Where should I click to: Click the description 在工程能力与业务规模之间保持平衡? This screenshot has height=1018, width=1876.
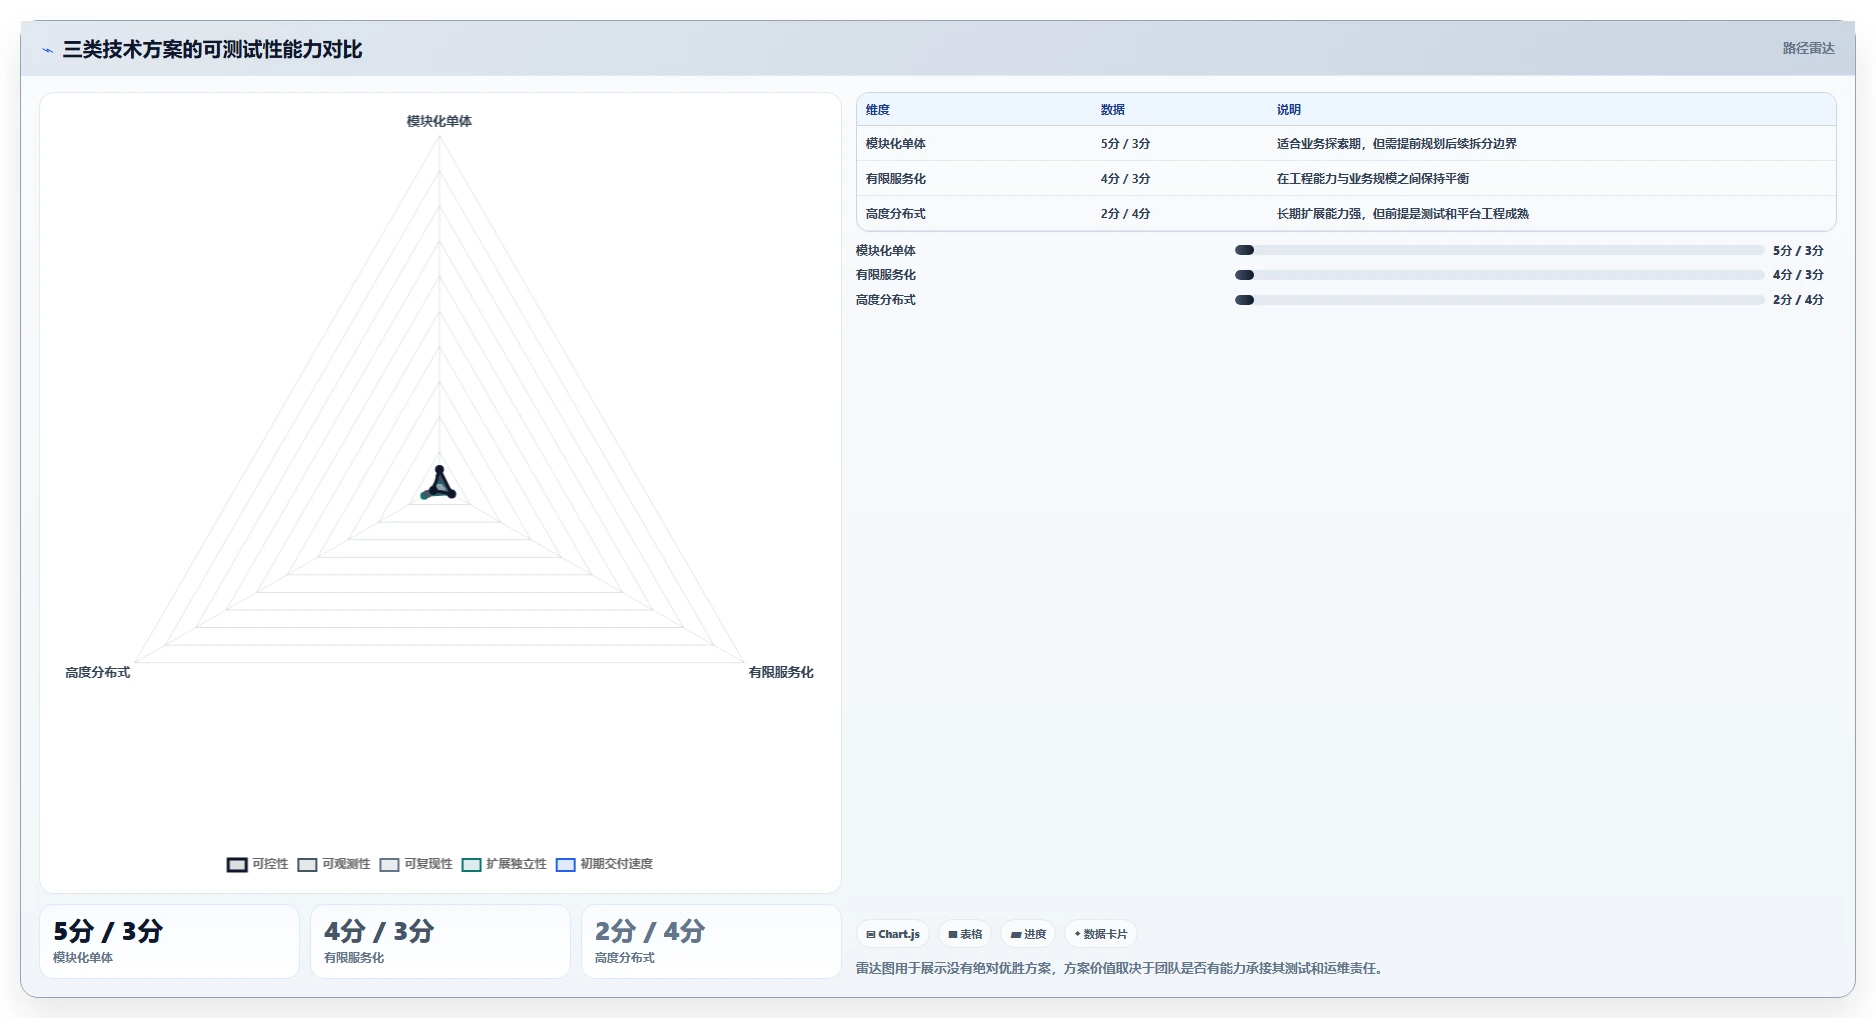[1372, 179]
